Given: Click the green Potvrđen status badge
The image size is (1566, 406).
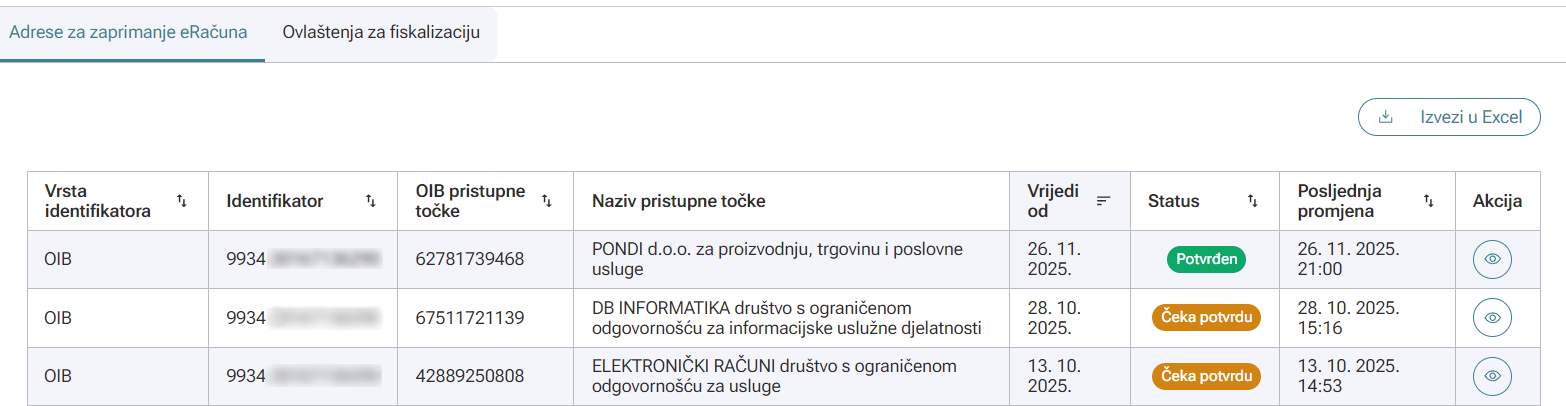Looking at the screenshot, I should (x=1206, y=259).
